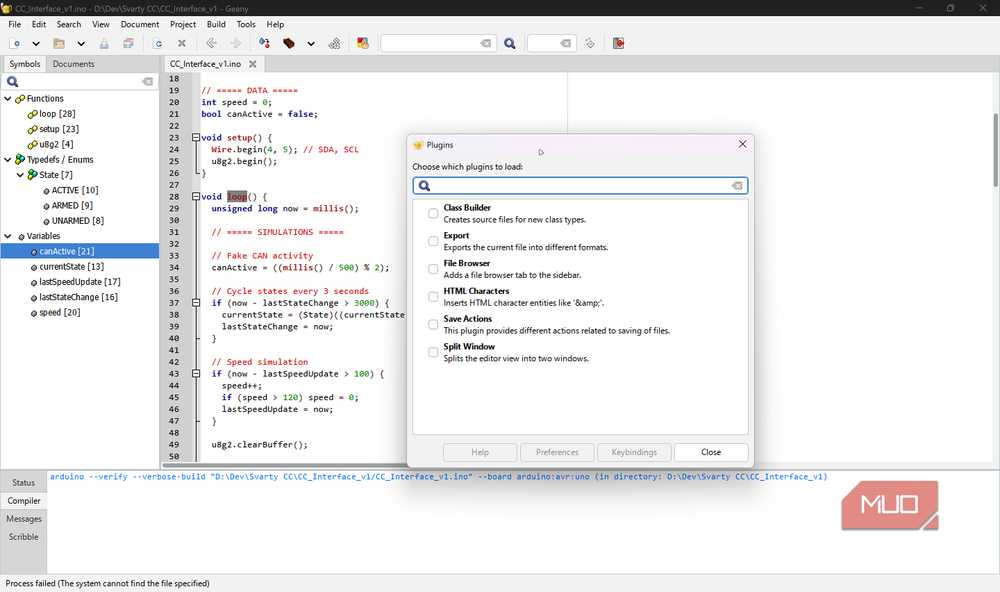1000x592 pixels.
Task: Open the Build actions dropdown arrow
Action: click(x=311, y=43)
